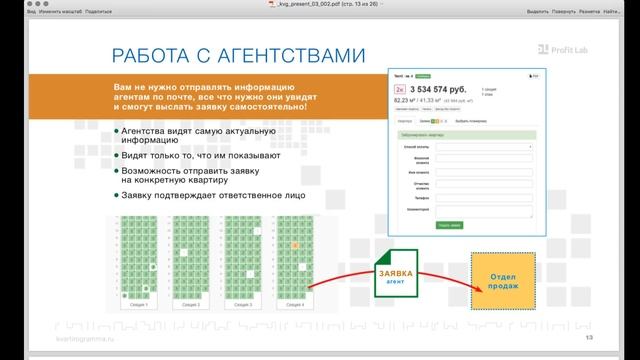Screen dimensions: 640x360
Task: Click the Секция 4 label under chessboard
Action: 295,305
